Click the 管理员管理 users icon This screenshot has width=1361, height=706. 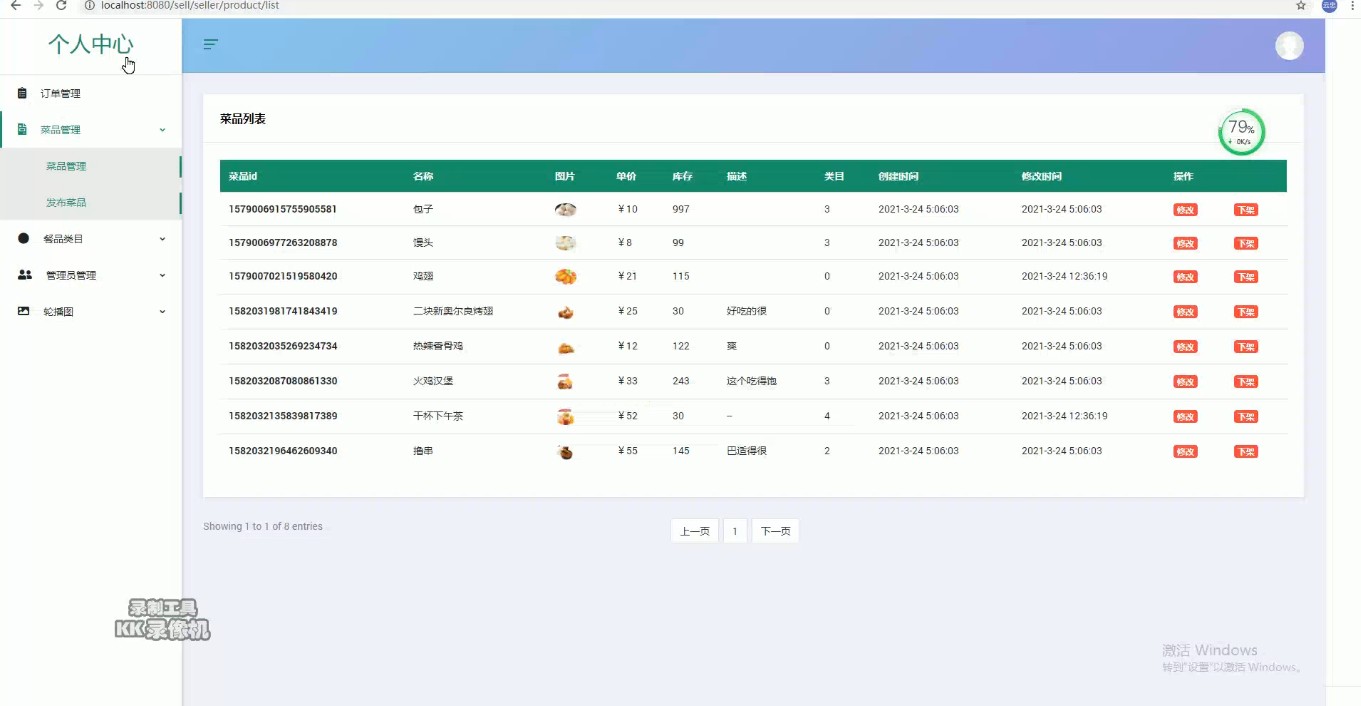pyautogui.click(x=25, y=275)
